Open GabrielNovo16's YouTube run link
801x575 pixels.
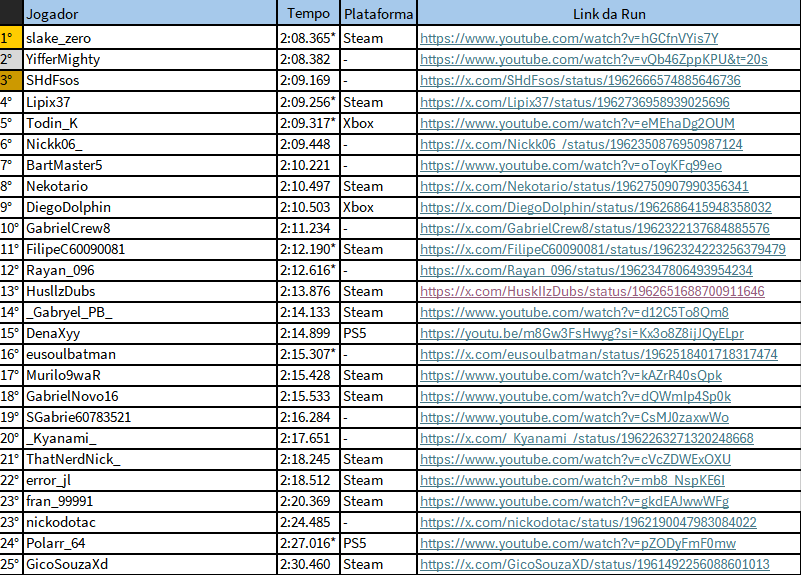click(576, 396)
